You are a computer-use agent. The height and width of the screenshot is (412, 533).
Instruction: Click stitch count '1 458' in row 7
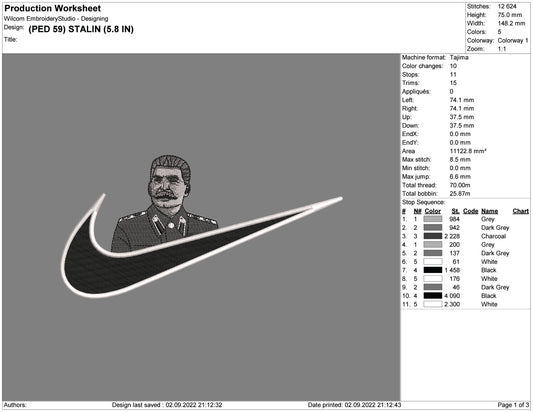click(452, 270)
